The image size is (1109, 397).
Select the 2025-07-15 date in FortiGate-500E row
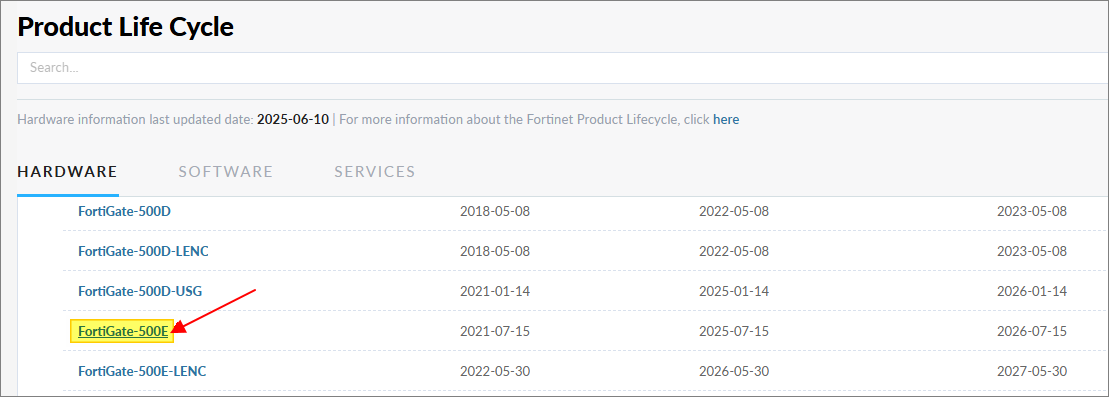(x=733, y=331)
